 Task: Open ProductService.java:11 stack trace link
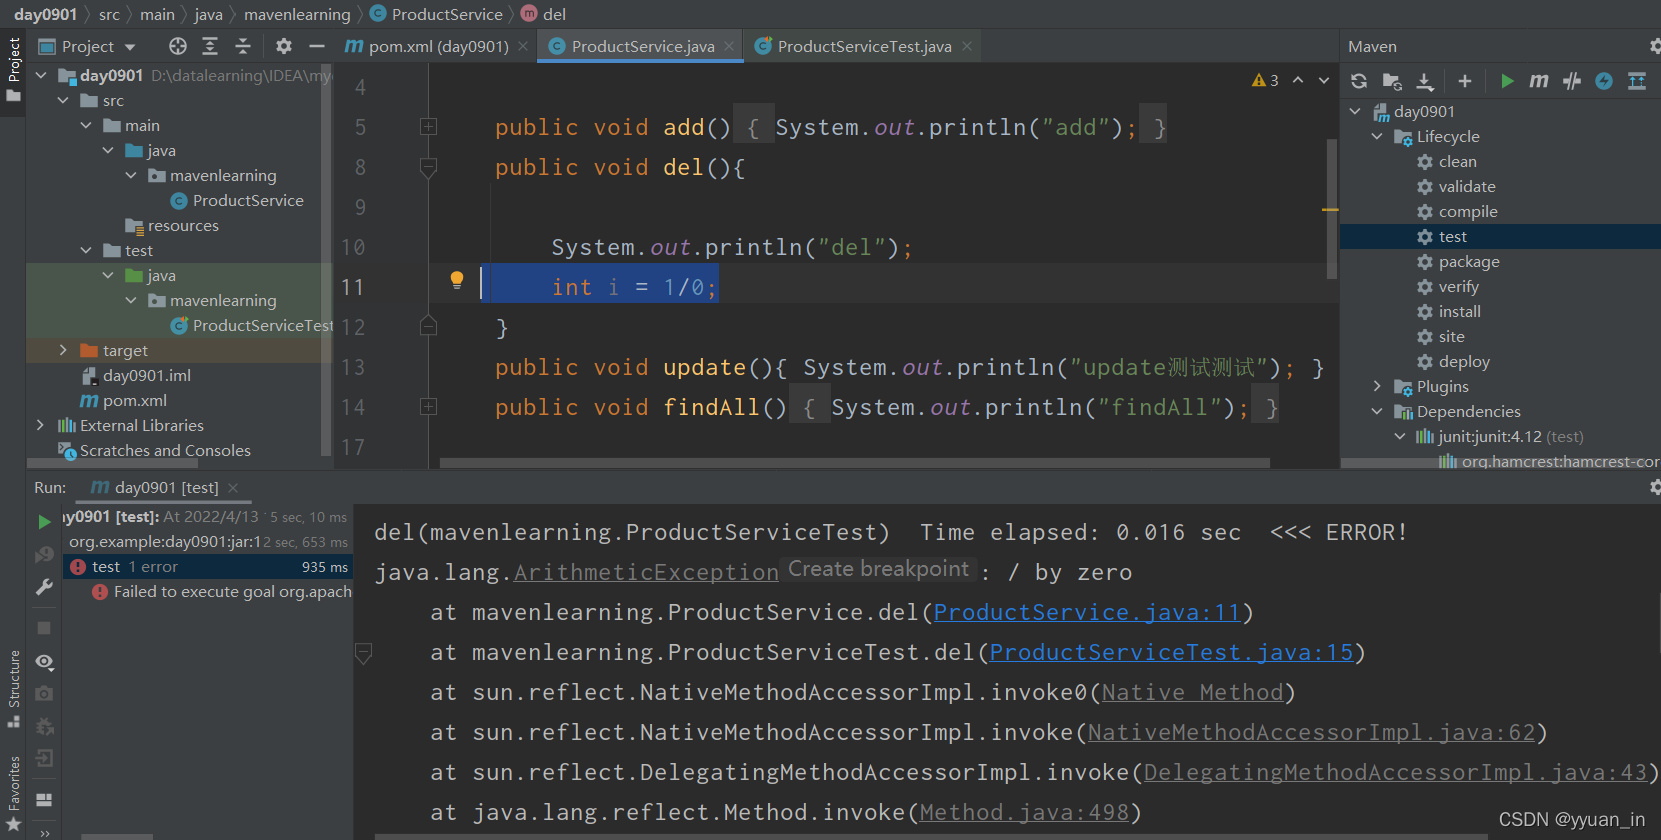1087,612
